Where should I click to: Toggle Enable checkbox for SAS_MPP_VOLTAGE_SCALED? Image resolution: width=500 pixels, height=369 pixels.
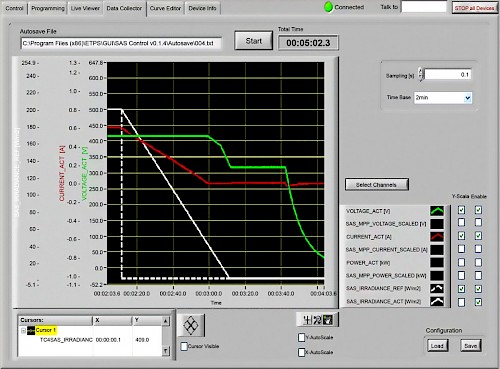click(x=478, y=222)
